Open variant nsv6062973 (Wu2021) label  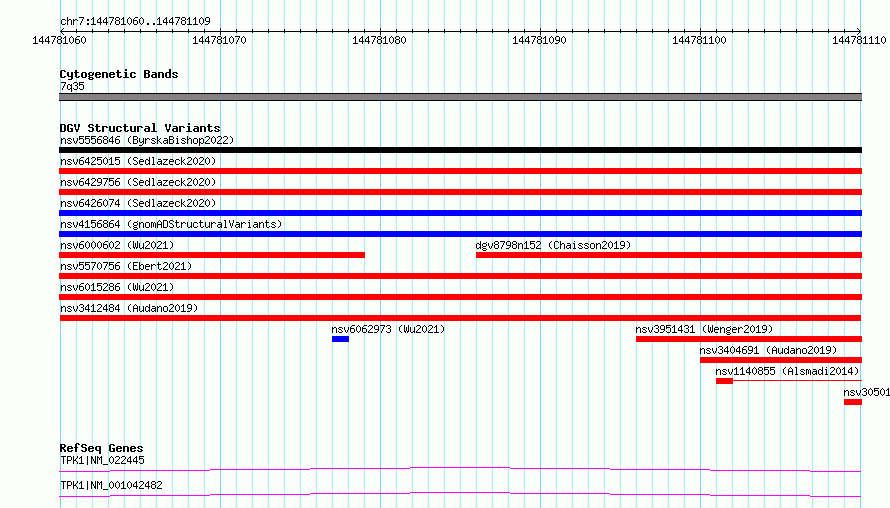(388, 329)
